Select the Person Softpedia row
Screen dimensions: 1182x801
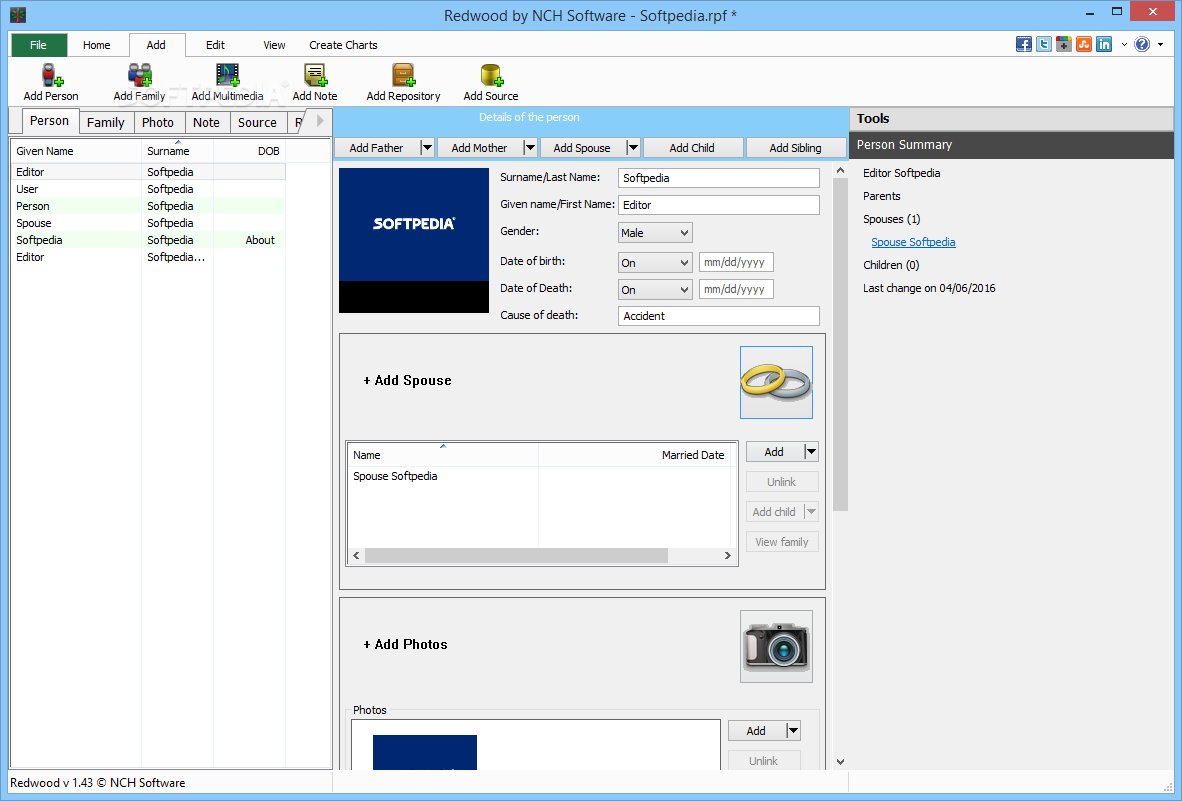click(x=148, y=206)
